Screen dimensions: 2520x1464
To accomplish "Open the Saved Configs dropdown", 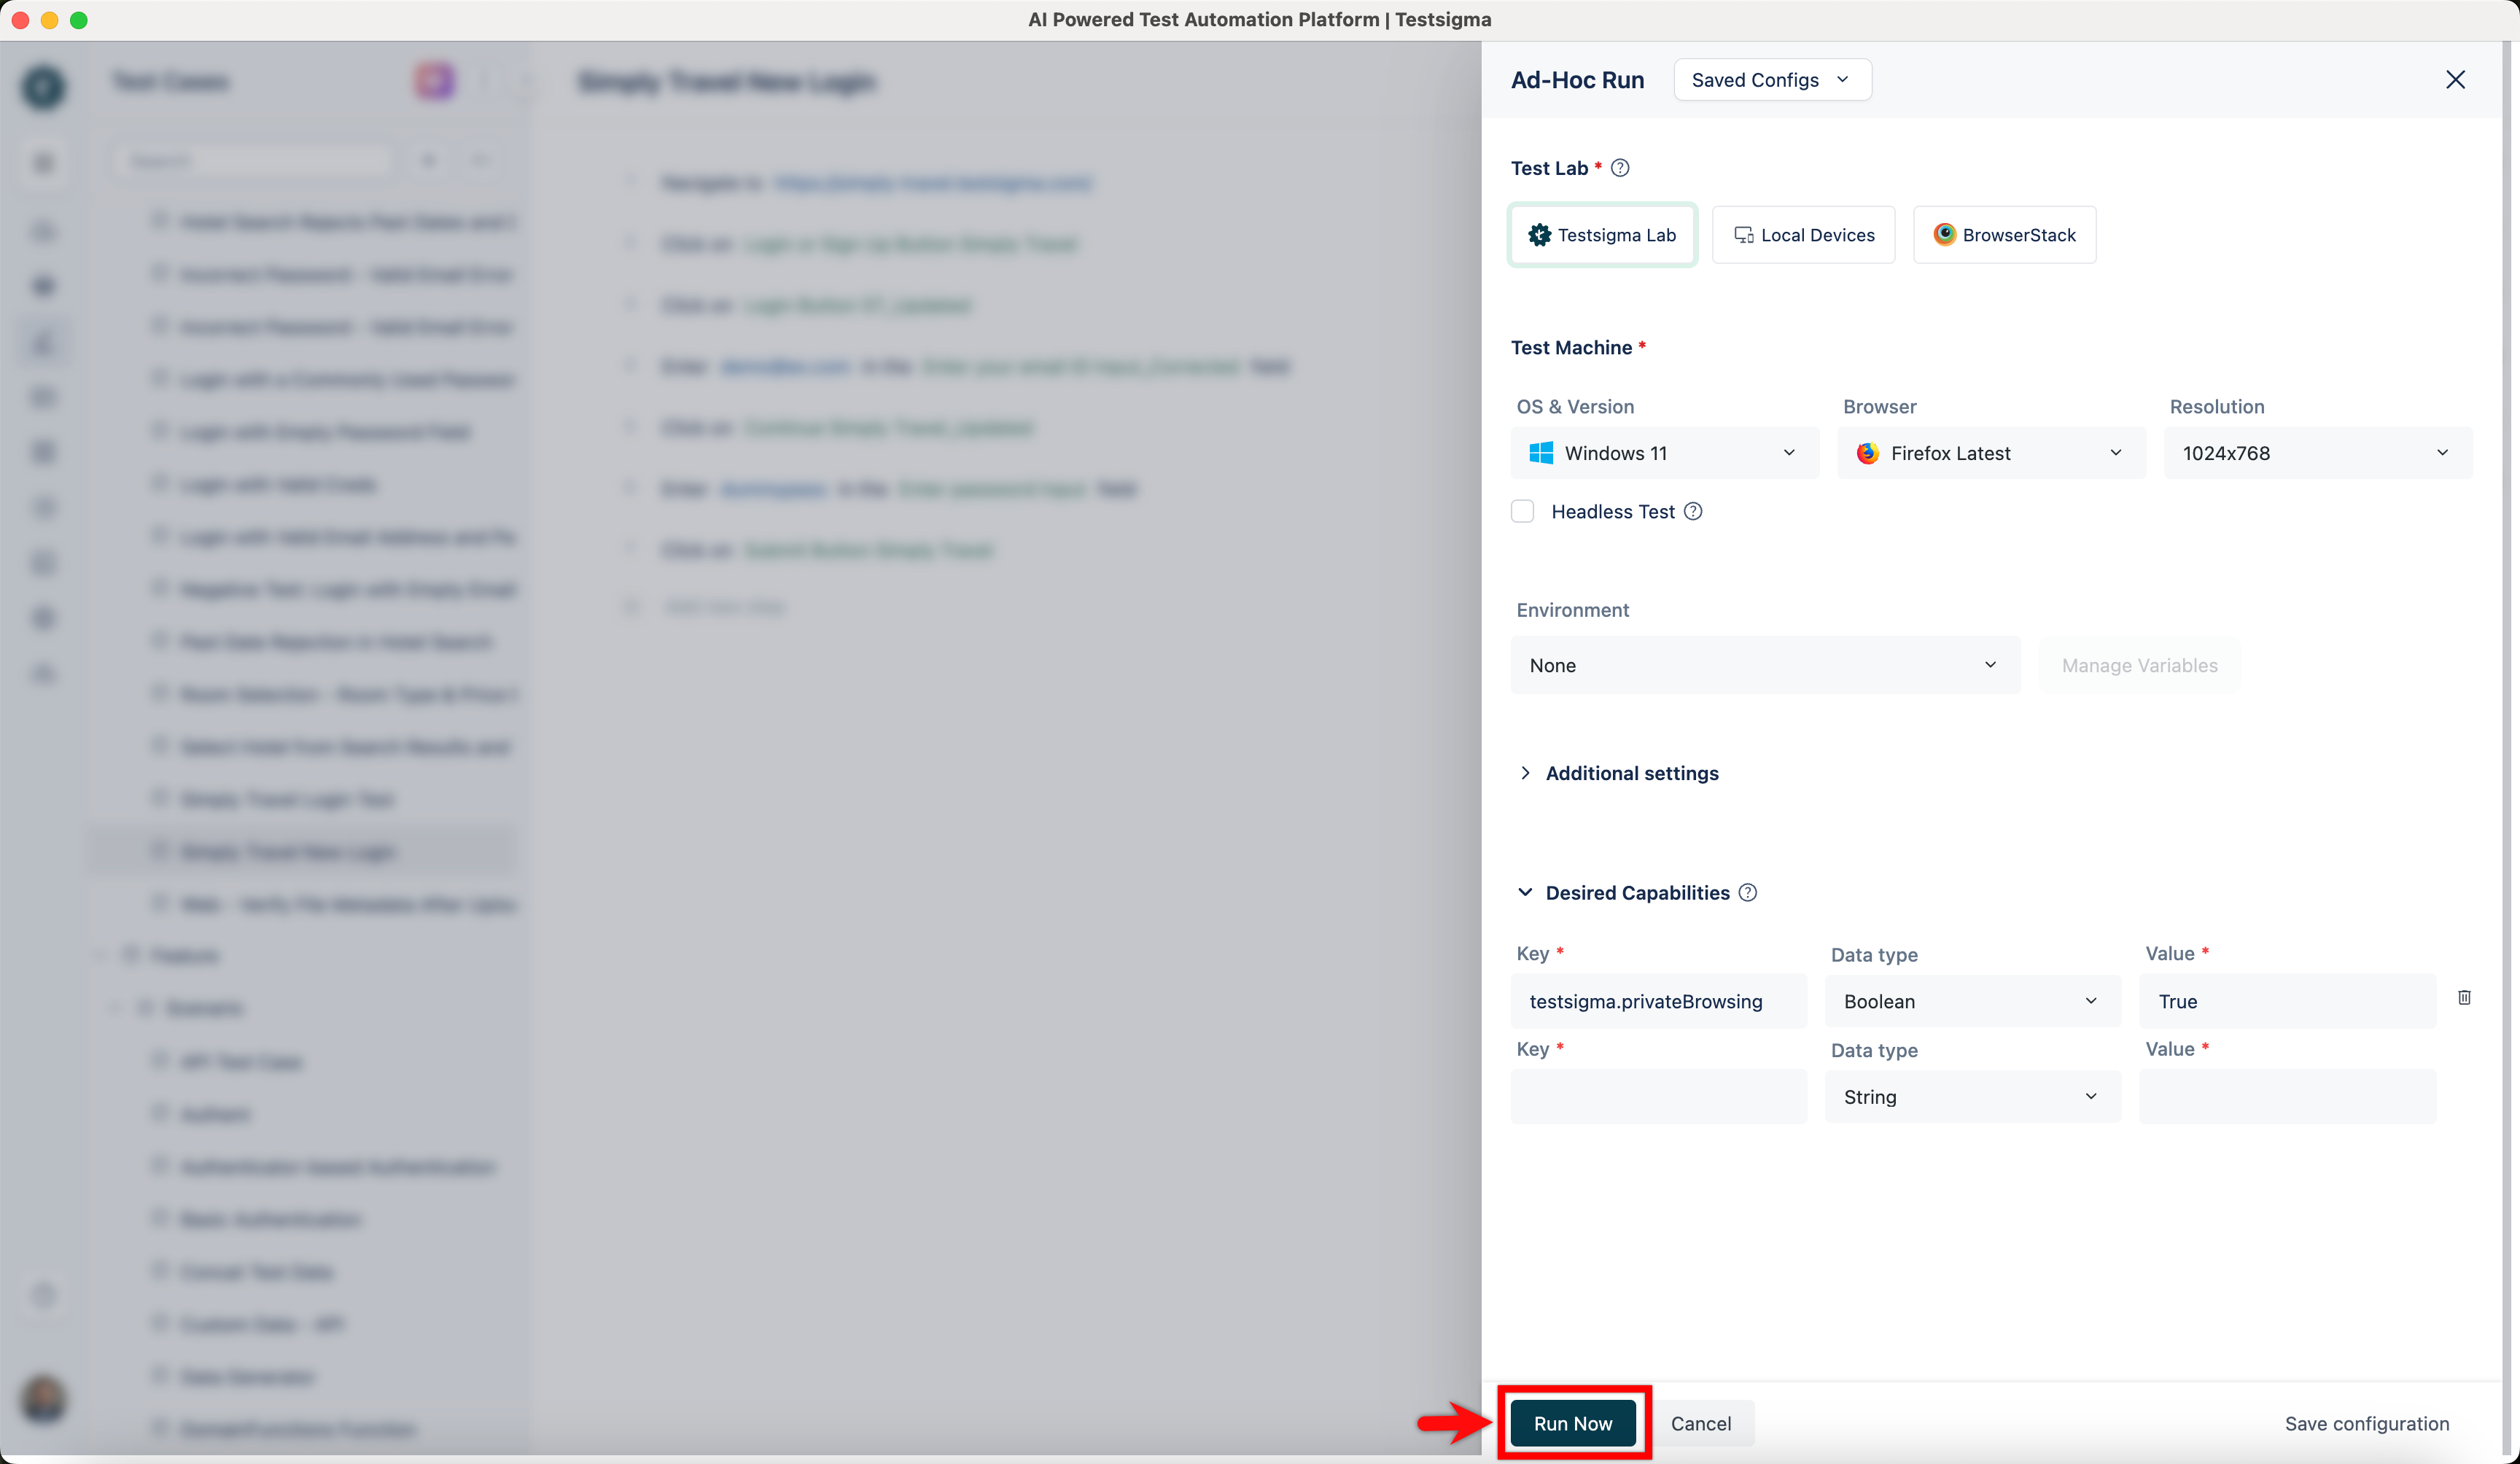I will [1772, 80].
